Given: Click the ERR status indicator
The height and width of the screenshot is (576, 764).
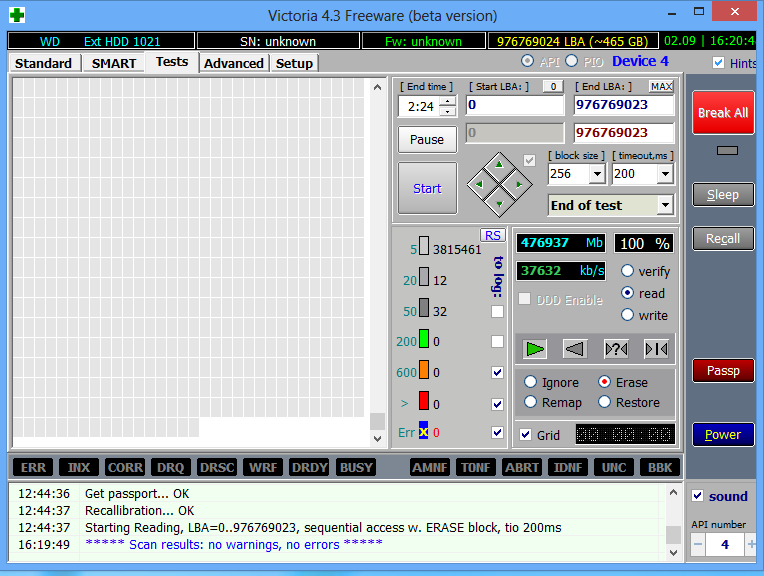Looking at the screenshot, I should (33, 467).
